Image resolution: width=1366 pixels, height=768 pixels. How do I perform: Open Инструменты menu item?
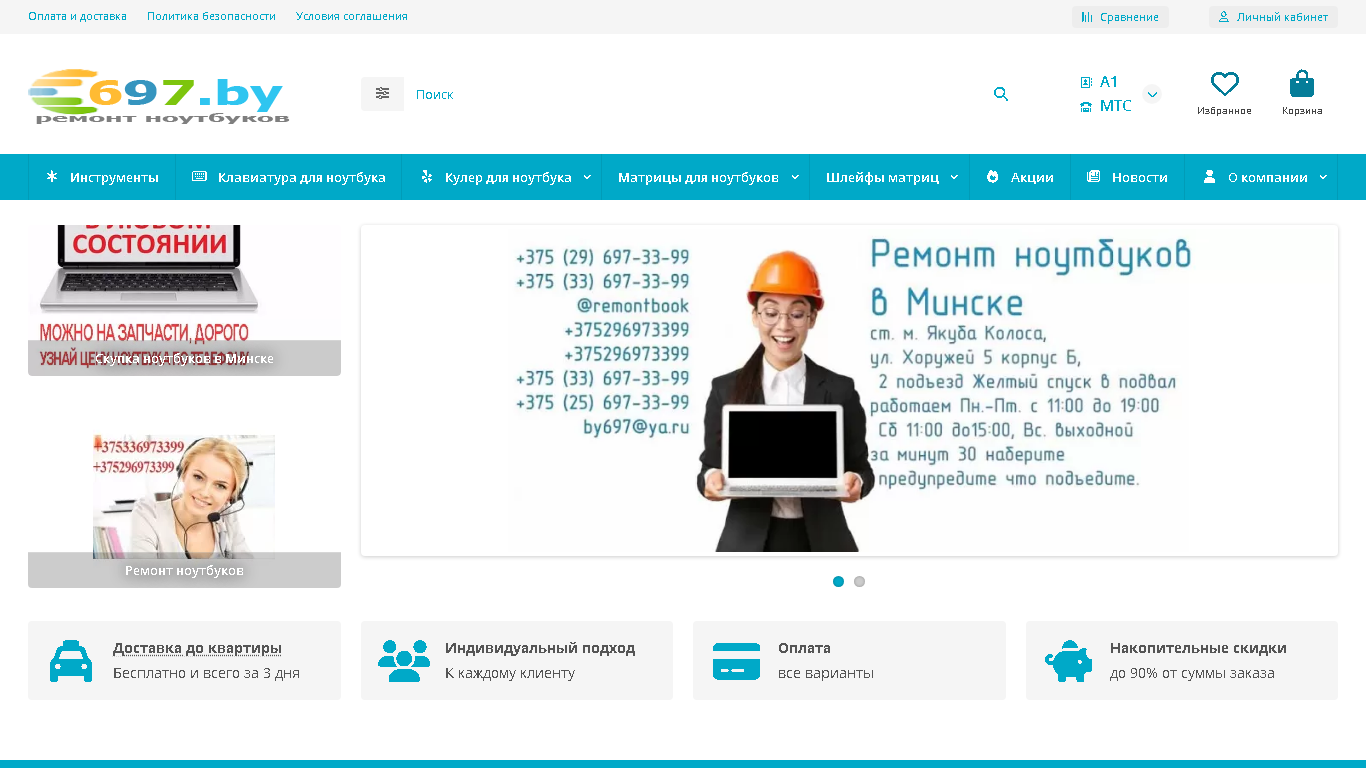click(x=102, y=177)
